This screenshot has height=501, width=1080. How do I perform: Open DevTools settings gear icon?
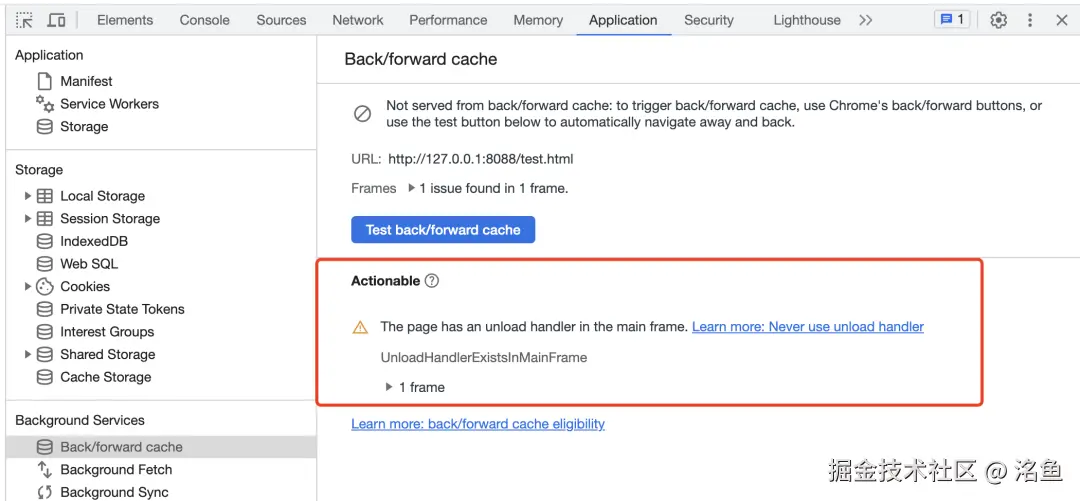point(998,20)
